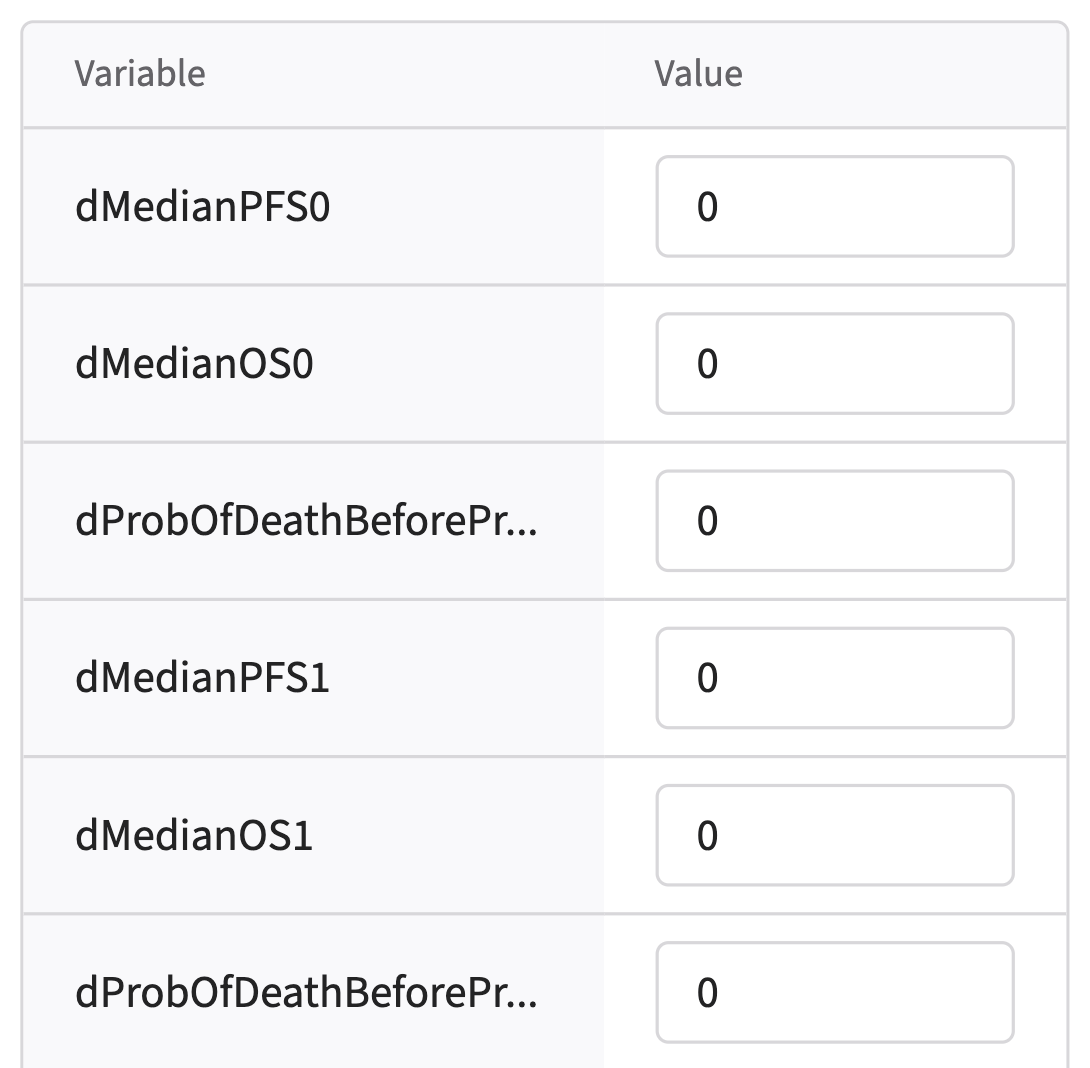Click the dMedianPFS0 value input field
1090x1068 pixels.
[835, 207]
